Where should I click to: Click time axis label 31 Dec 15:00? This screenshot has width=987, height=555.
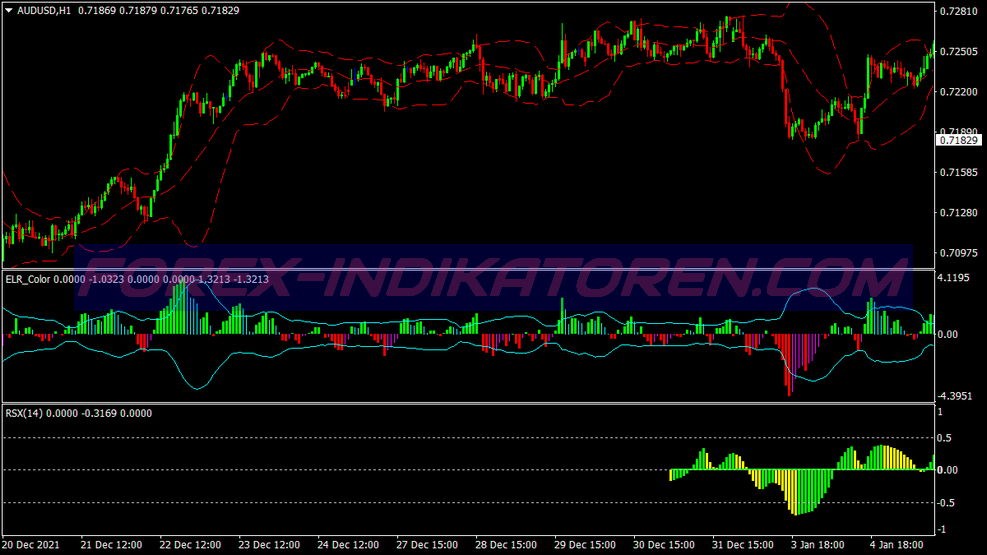click(x=743, y=545)
